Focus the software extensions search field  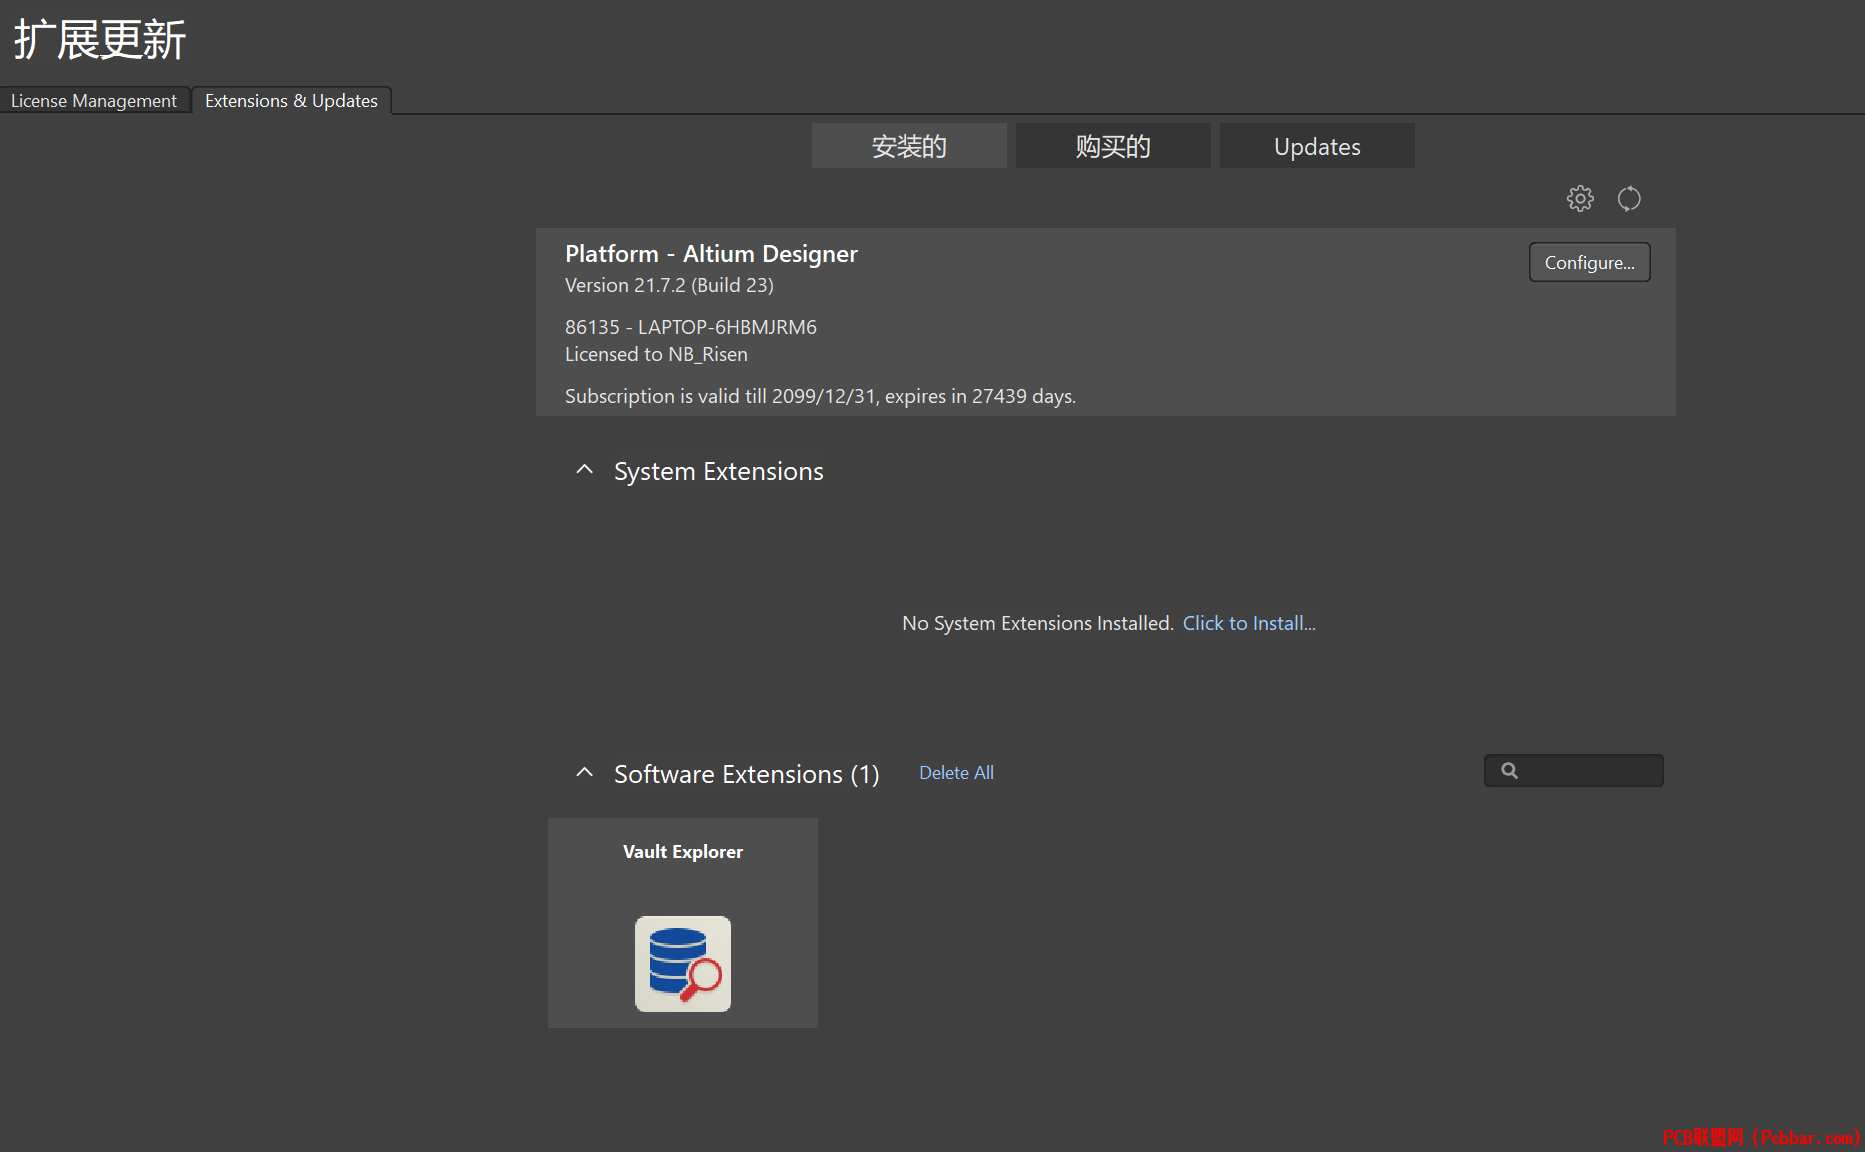tap(1574, 771)
